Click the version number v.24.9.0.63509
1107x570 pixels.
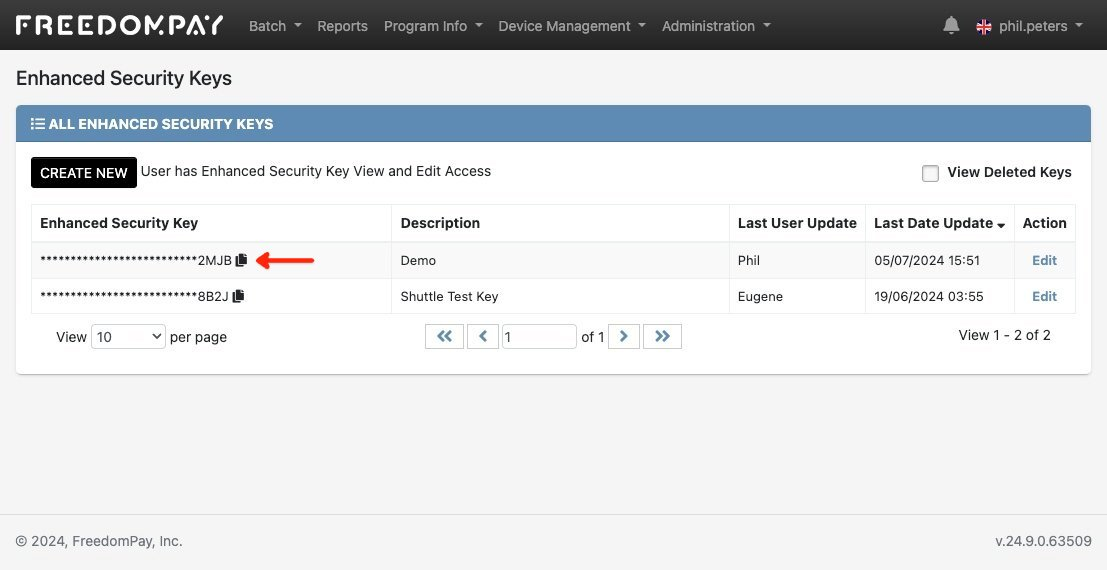(x=1043, y=541)
